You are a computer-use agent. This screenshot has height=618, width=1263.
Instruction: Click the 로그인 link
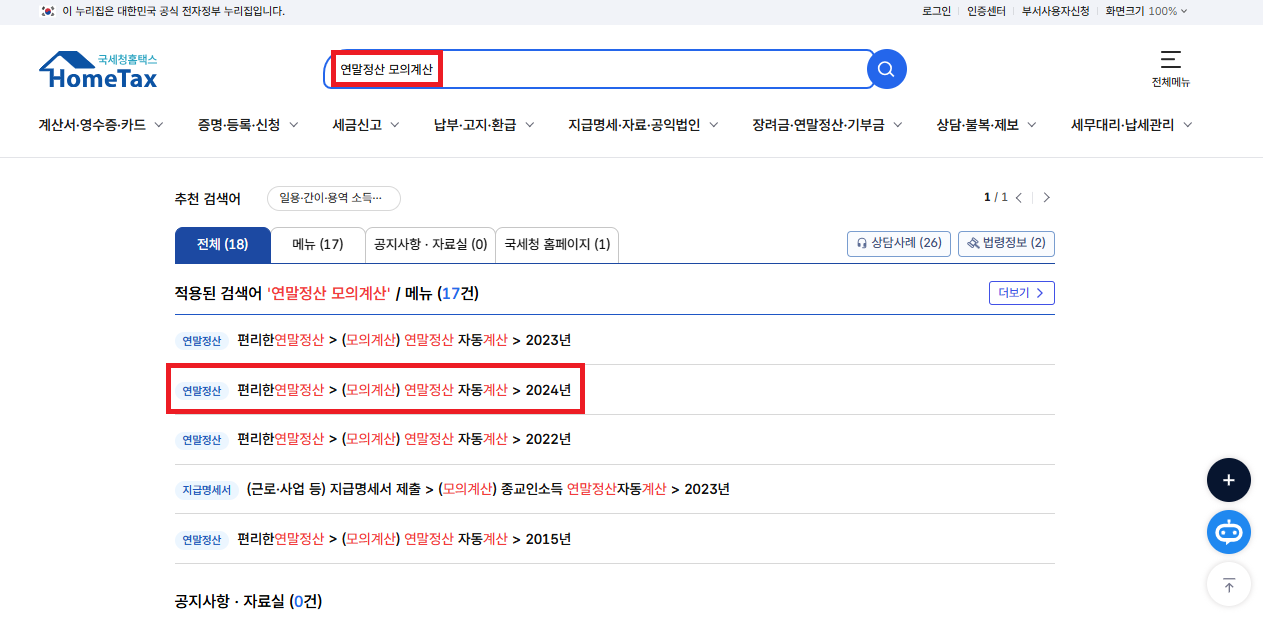click(x=935, y=11)
